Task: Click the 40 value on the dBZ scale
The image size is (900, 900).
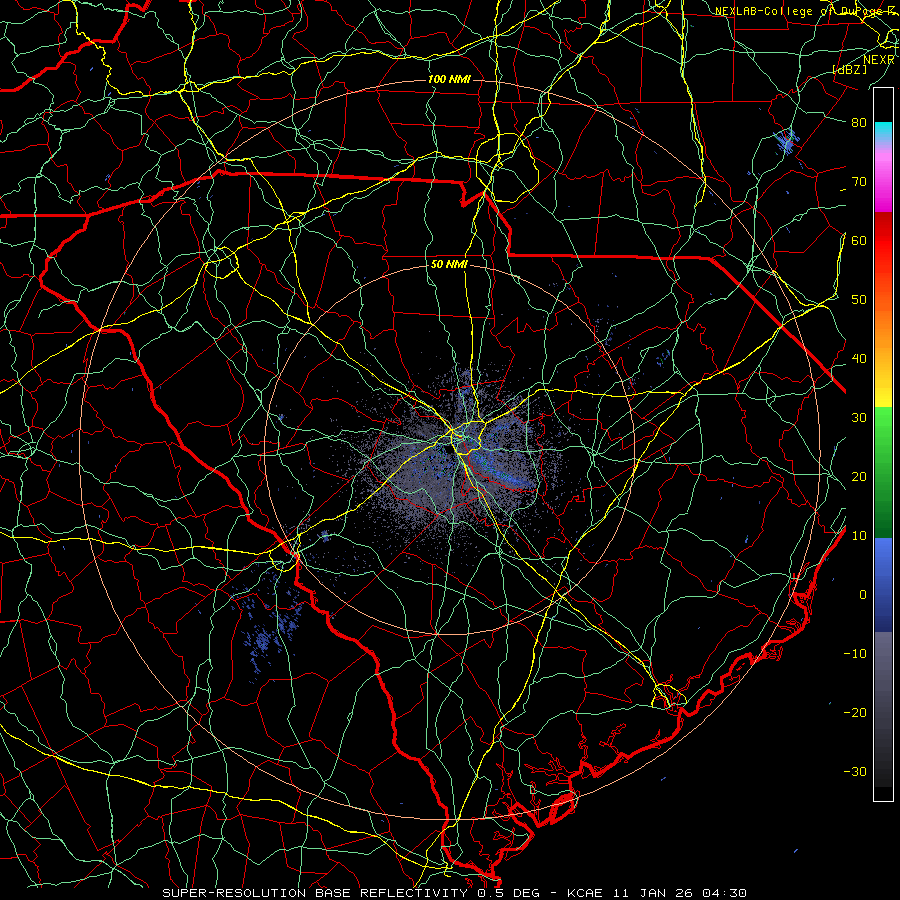Action: pos(859,358)
